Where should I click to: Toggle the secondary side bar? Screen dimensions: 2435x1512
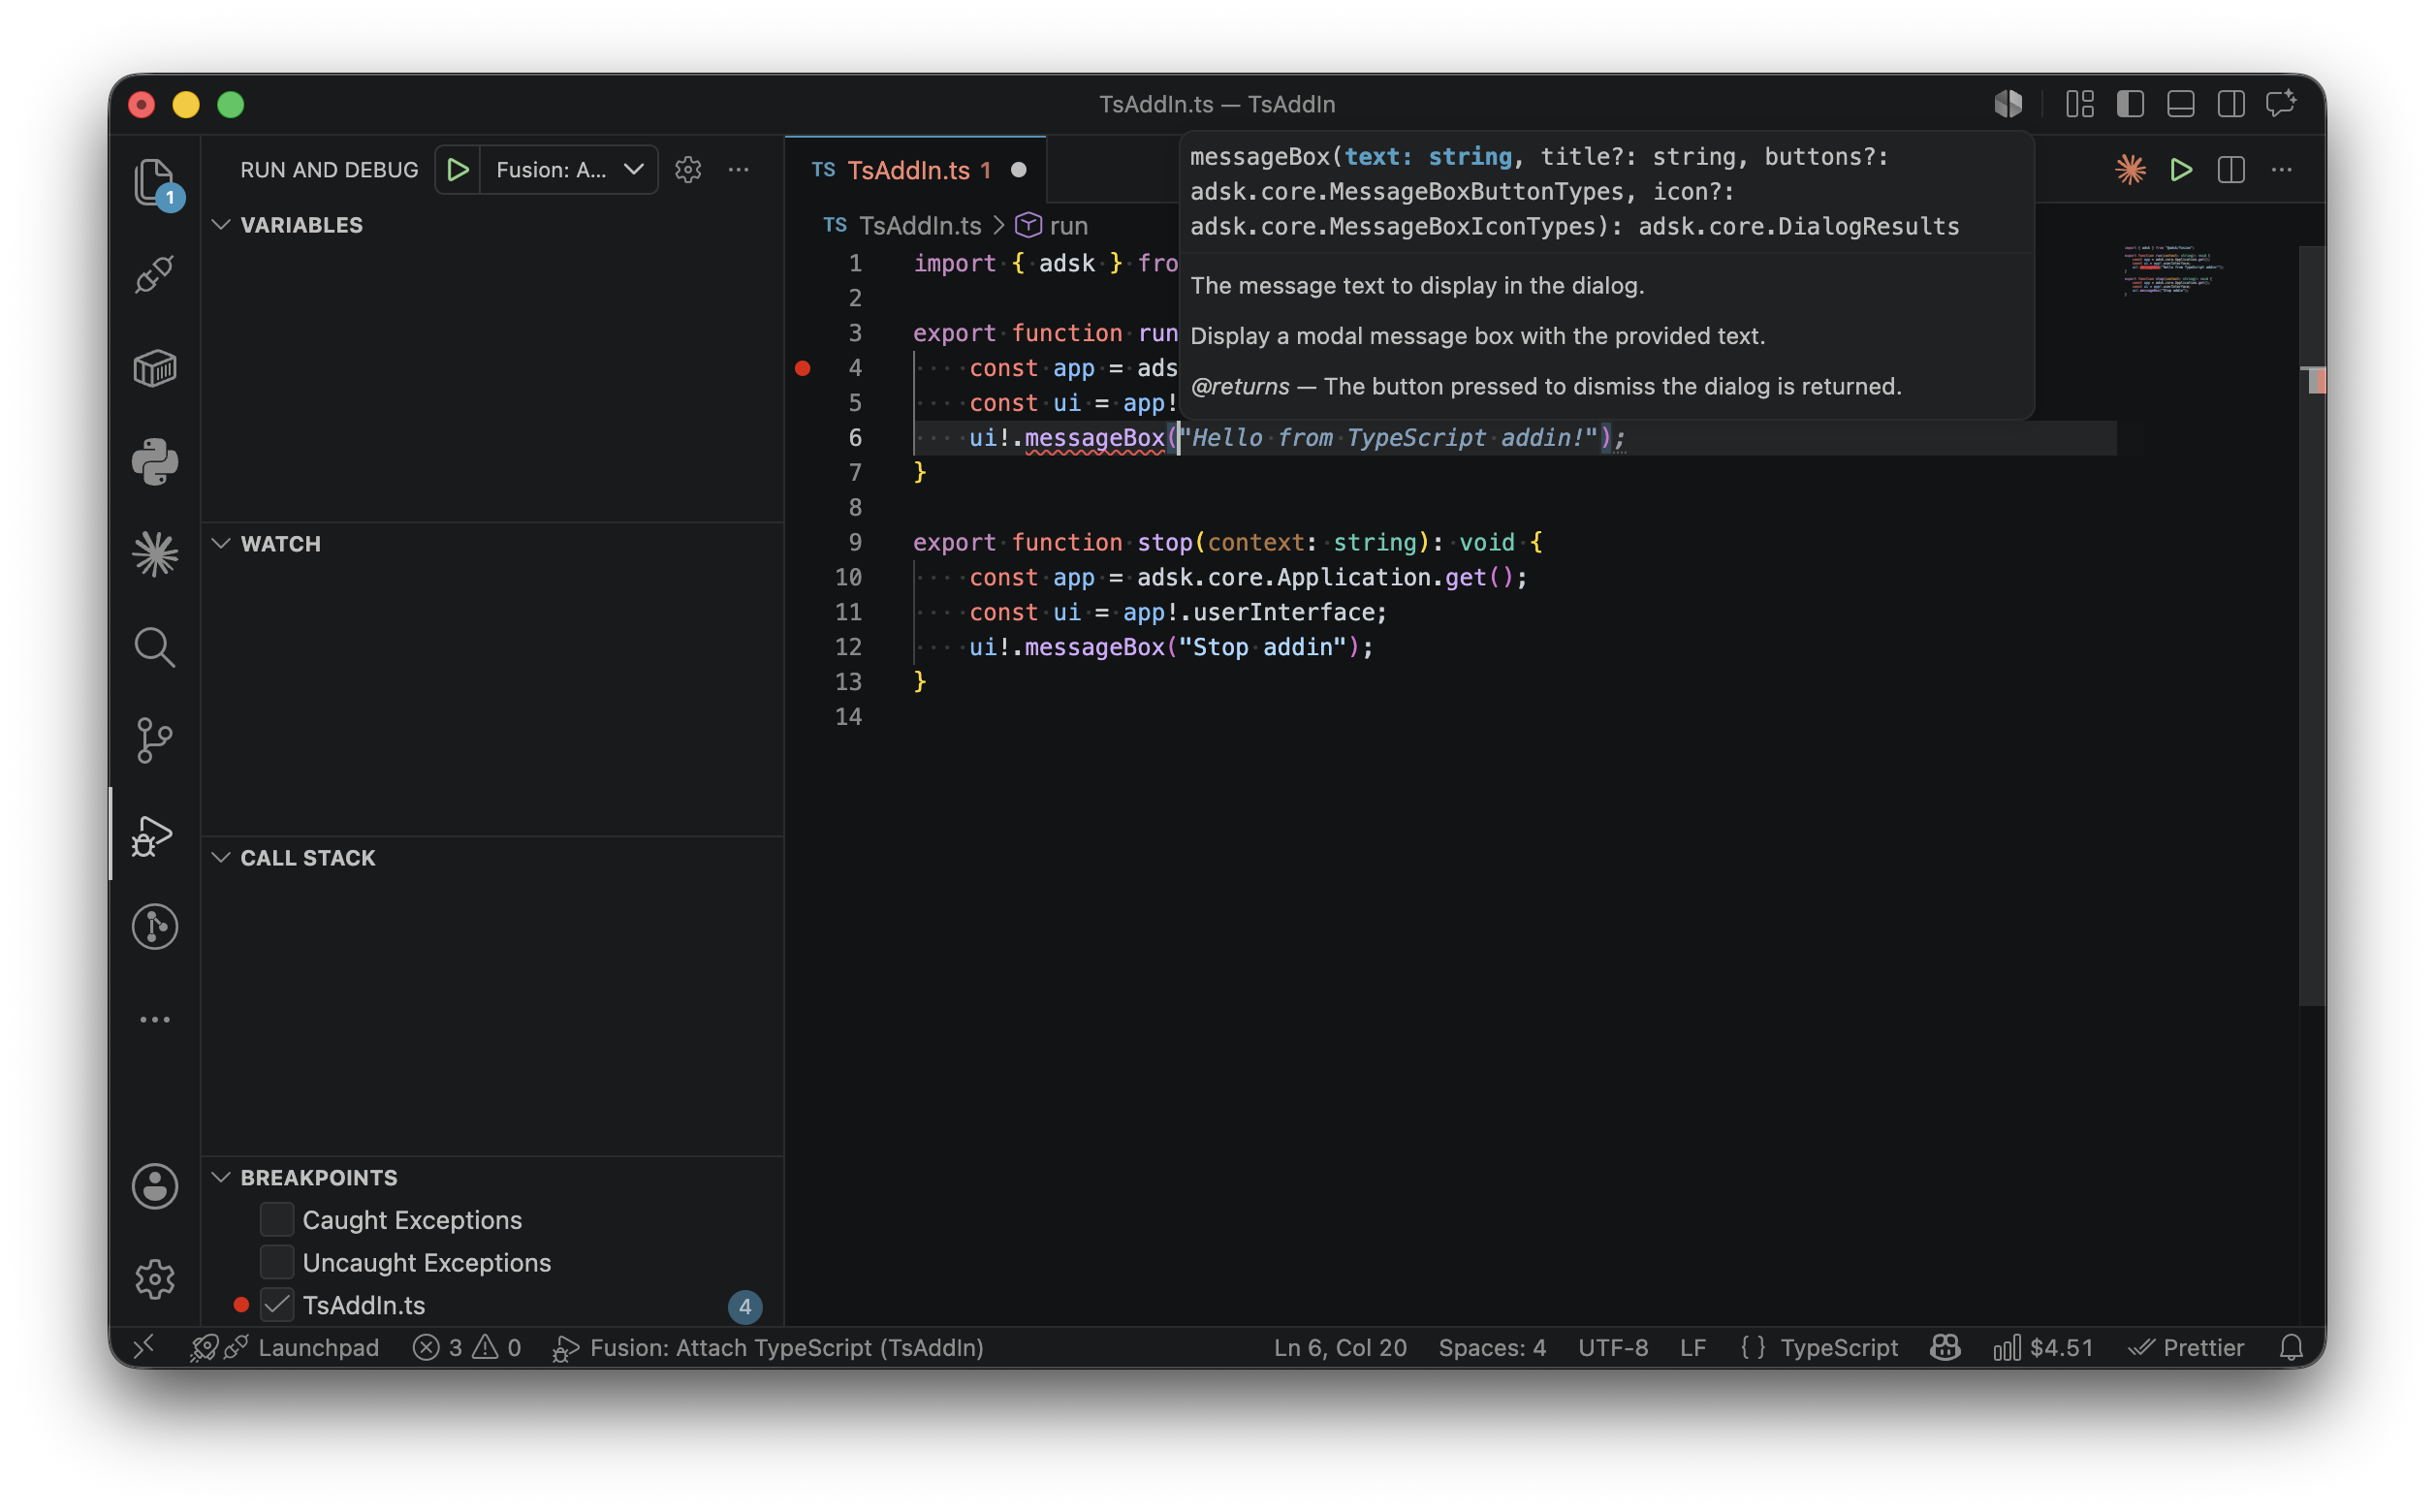[2231, 104]
